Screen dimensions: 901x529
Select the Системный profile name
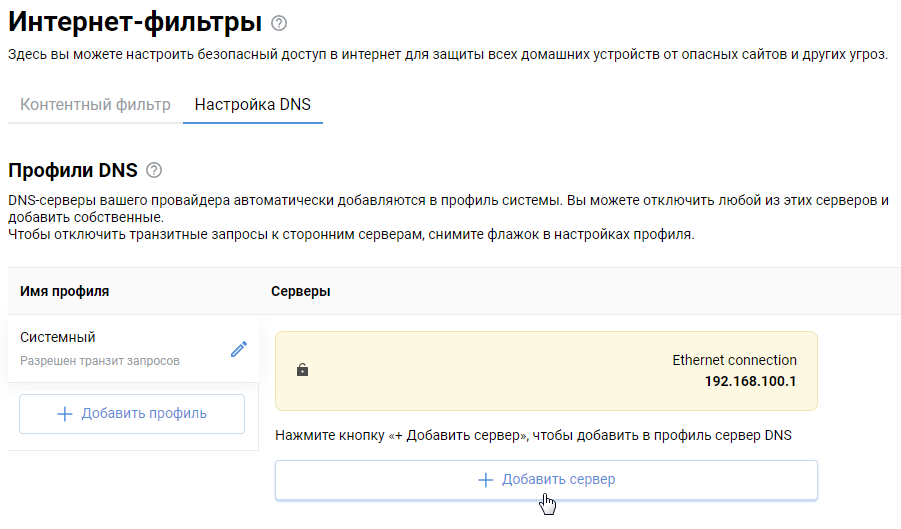click(x=58, y=338)
